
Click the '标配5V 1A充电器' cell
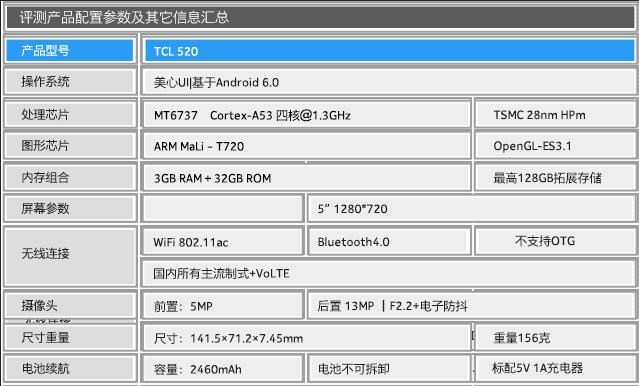tap(555, 368)
